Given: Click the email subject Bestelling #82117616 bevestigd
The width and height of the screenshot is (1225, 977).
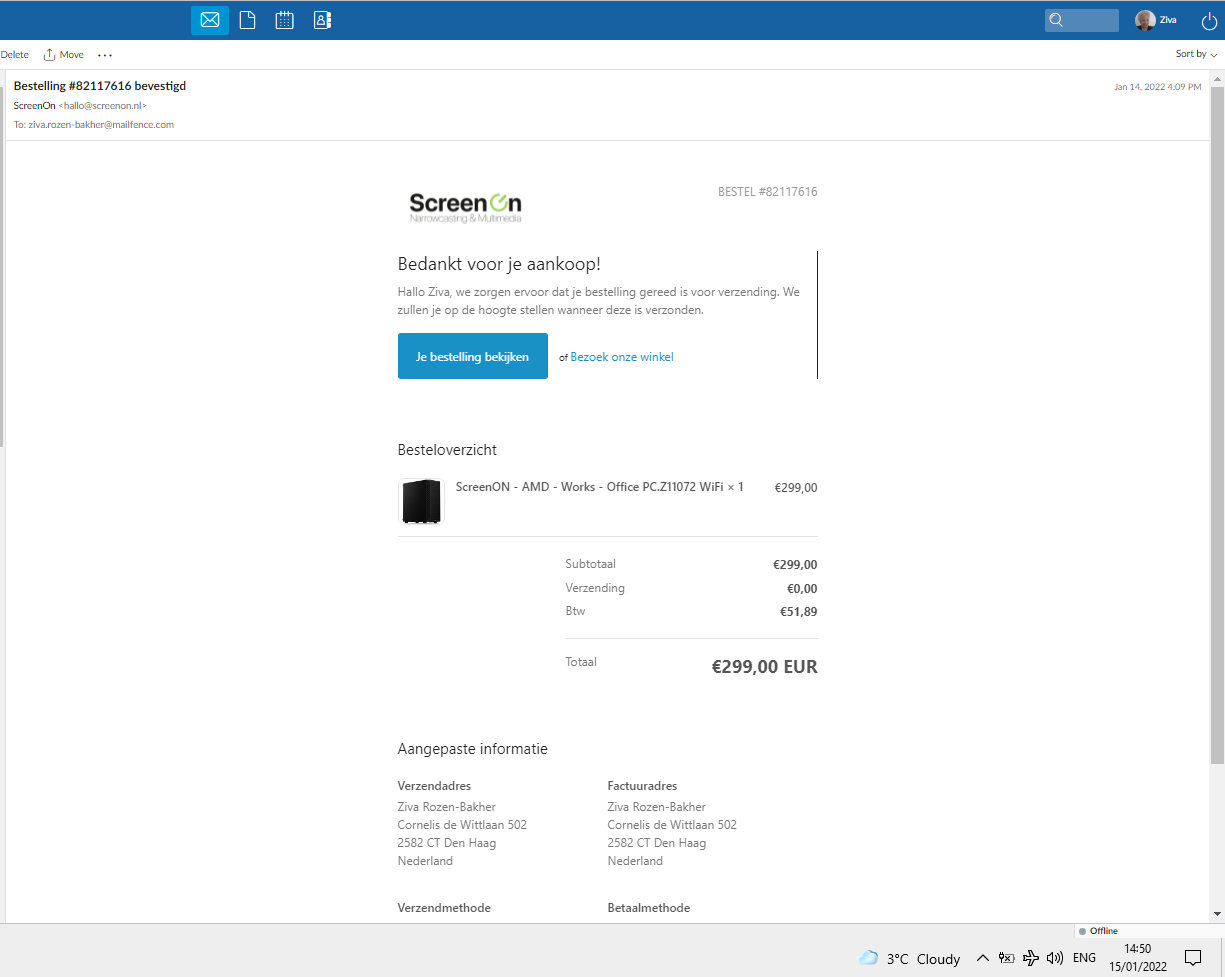Looking at the screenshot, I should pyautogui.click(x=100, y=86).
